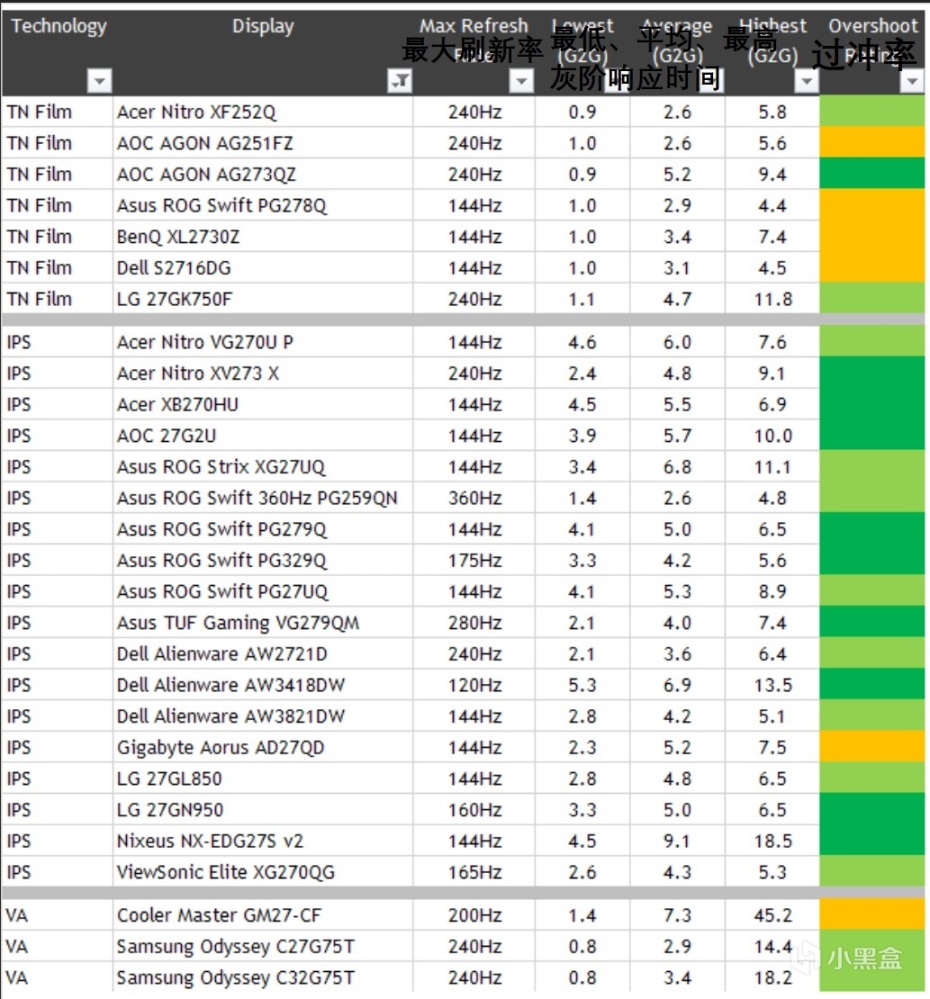The width and height of the screenshot is (930, 999).
Task: Click the 7.3 average G2G value
Action: point(677,916)
